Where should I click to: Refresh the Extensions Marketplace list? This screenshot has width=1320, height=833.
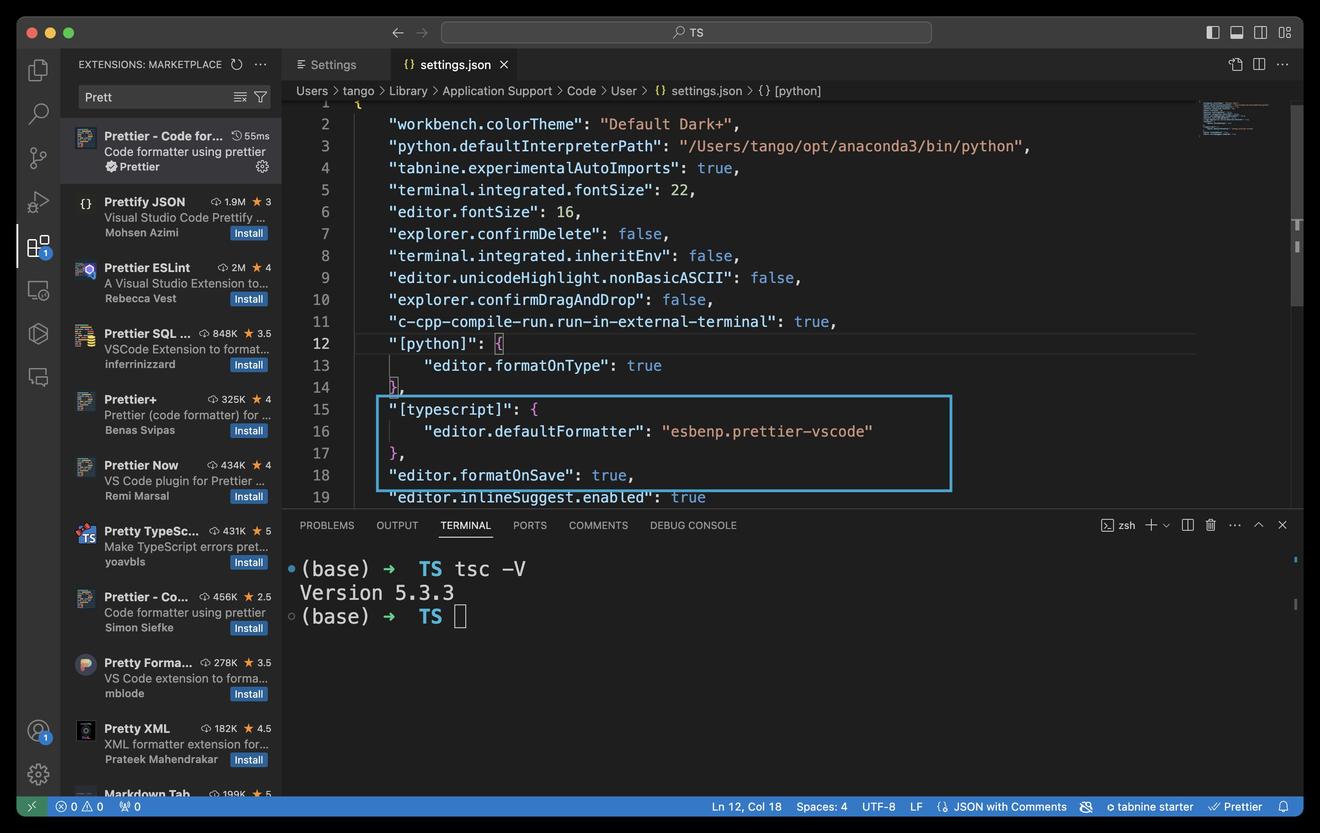[x=237, y=65]
